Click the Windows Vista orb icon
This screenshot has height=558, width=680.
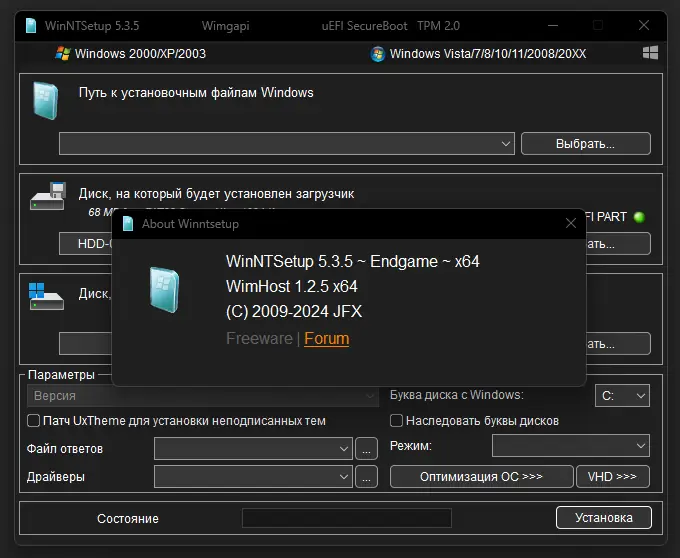point(378,54)
